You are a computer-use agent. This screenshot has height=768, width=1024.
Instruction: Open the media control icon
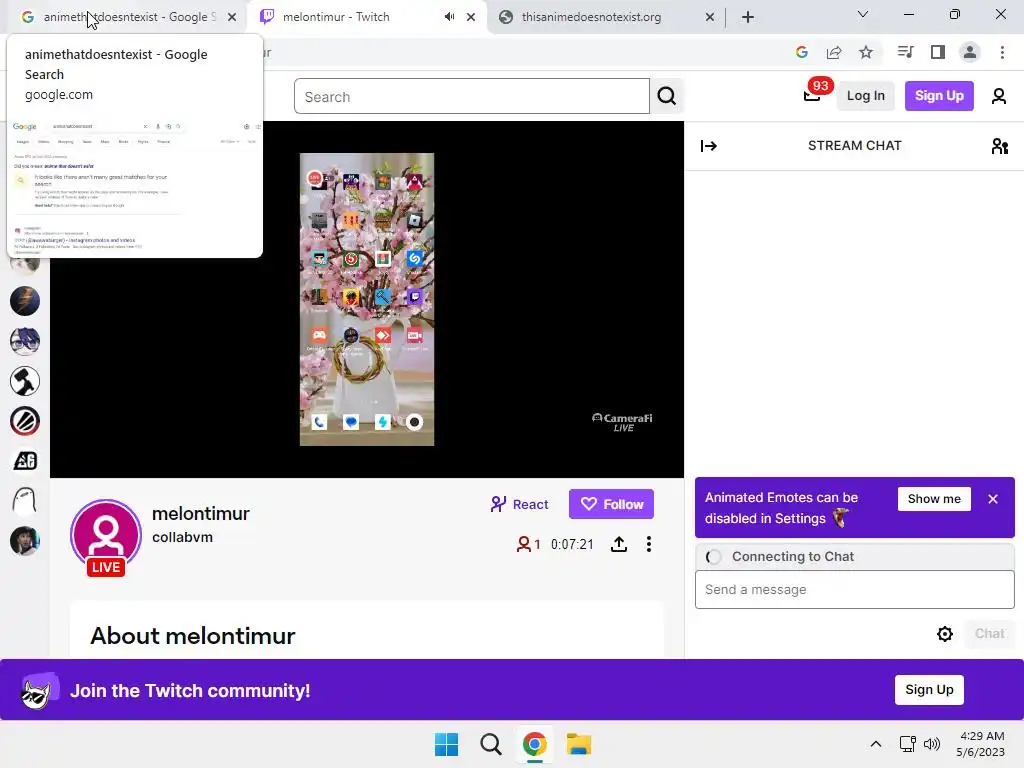tap(905, 52)
